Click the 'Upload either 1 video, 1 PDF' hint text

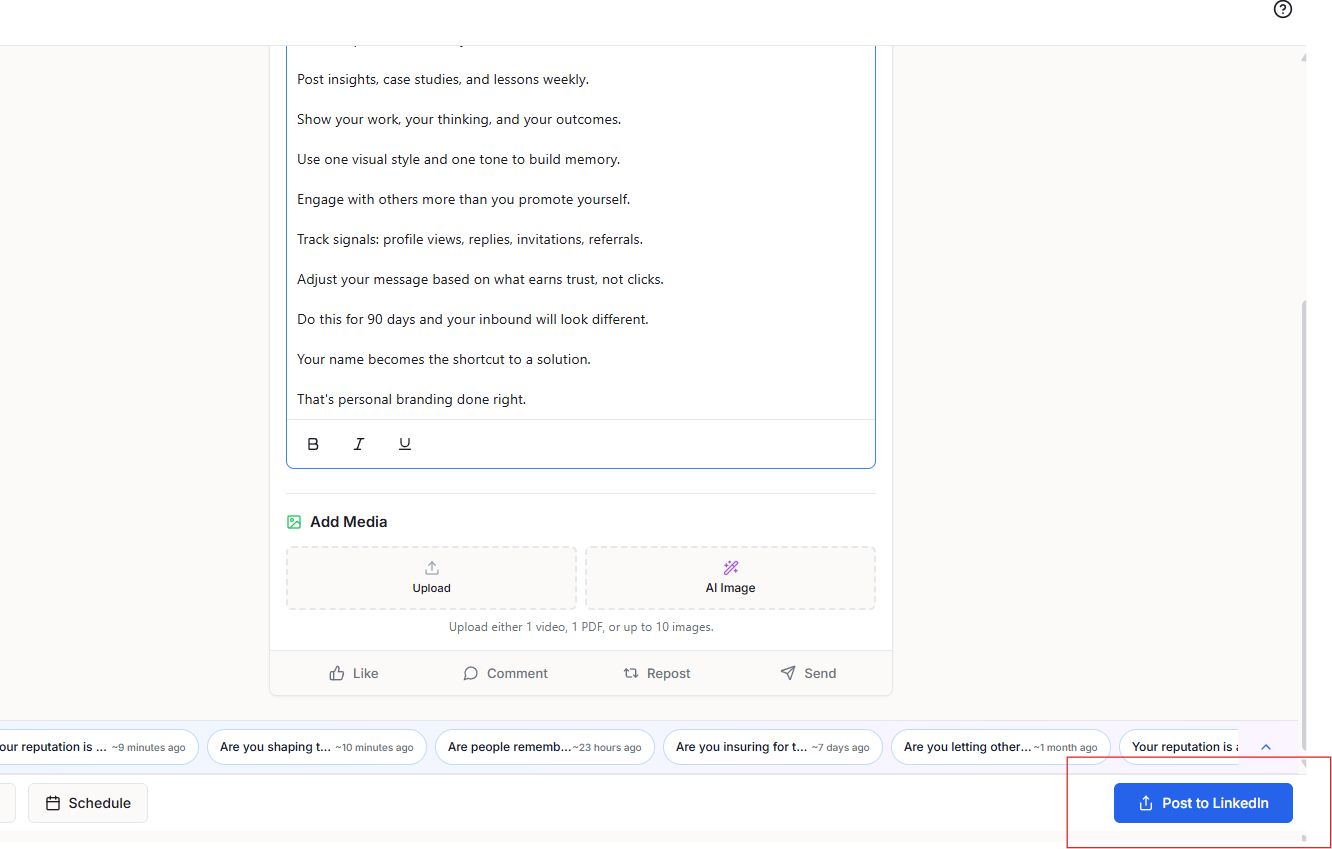[581, 627]
